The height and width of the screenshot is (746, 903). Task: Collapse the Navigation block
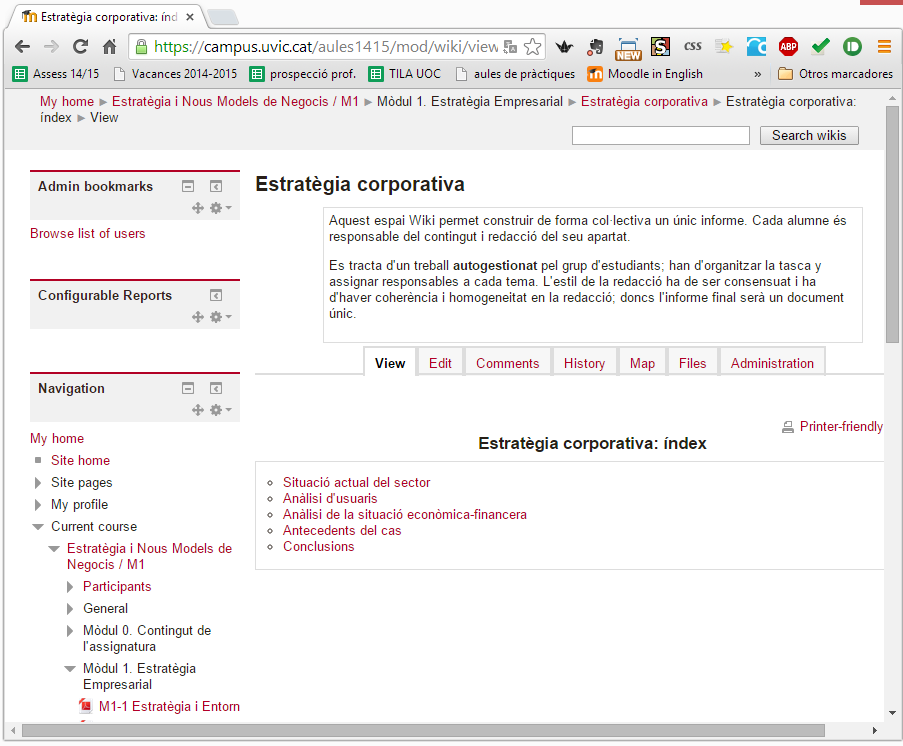[x=187, y=388]
